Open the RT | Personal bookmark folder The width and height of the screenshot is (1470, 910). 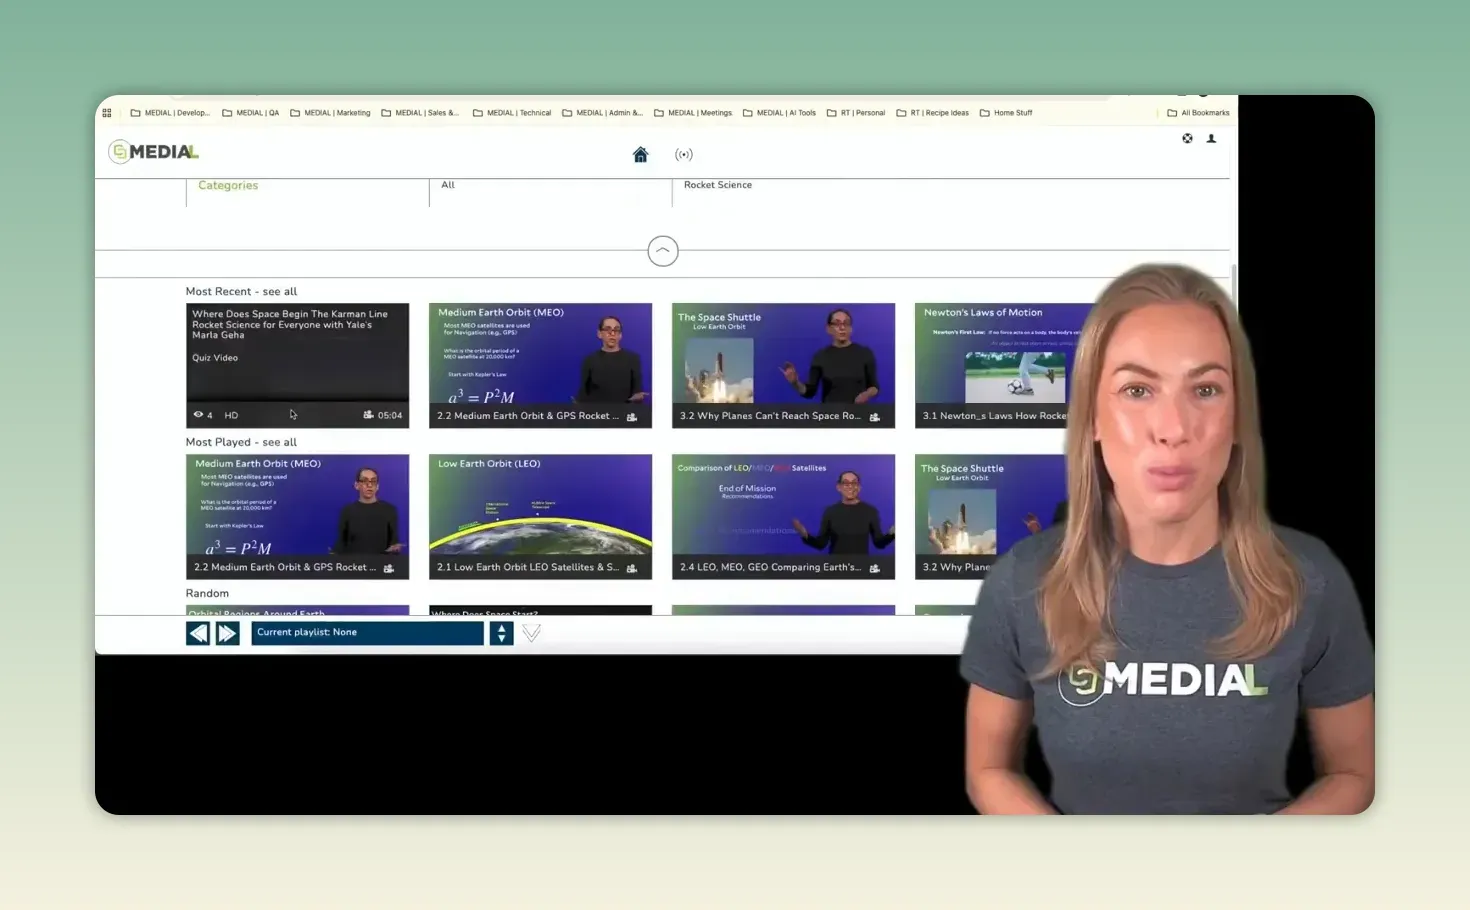tap(856, 113)
